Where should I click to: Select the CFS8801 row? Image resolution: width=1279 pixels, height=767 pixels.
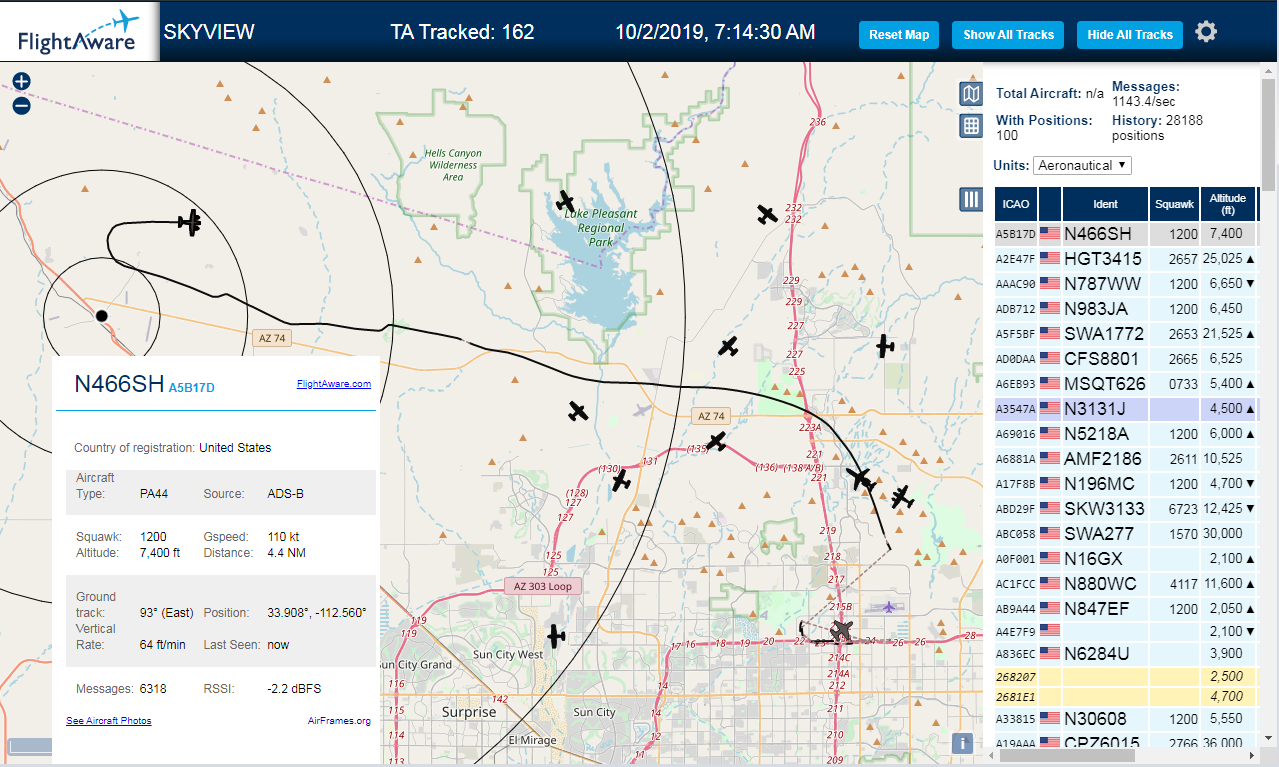(1127, 359)
